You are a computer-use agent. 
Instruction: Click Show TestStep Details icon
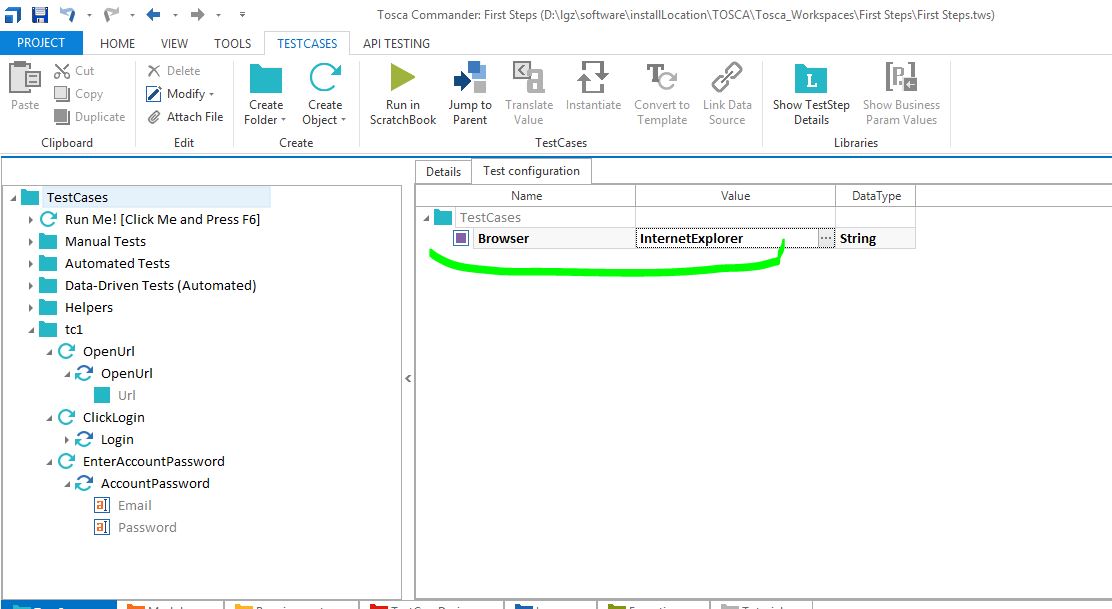(x=811, y=78)
